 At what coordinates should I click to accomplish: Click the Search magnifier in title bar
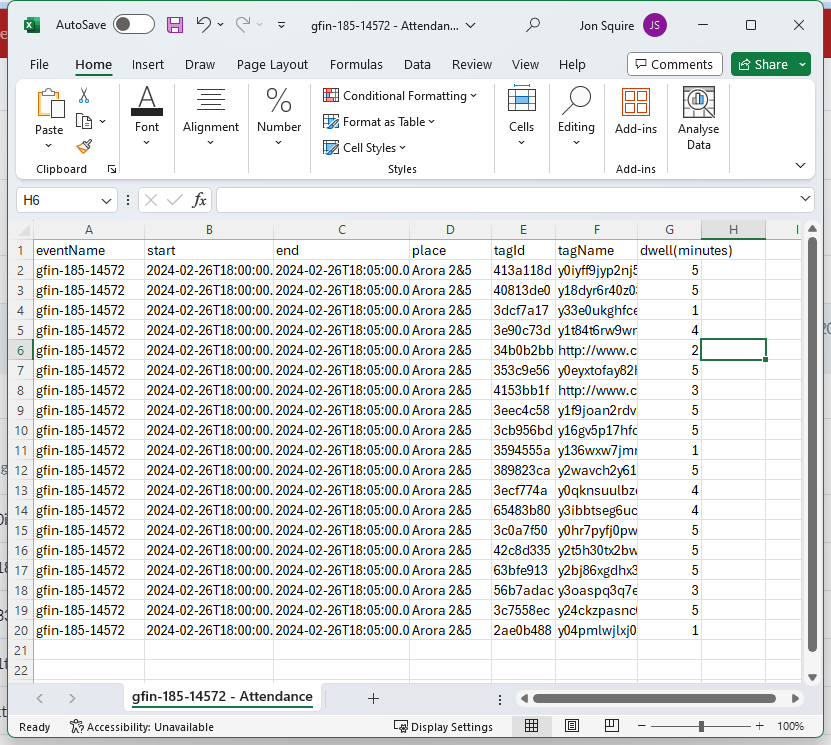point(533,25)
